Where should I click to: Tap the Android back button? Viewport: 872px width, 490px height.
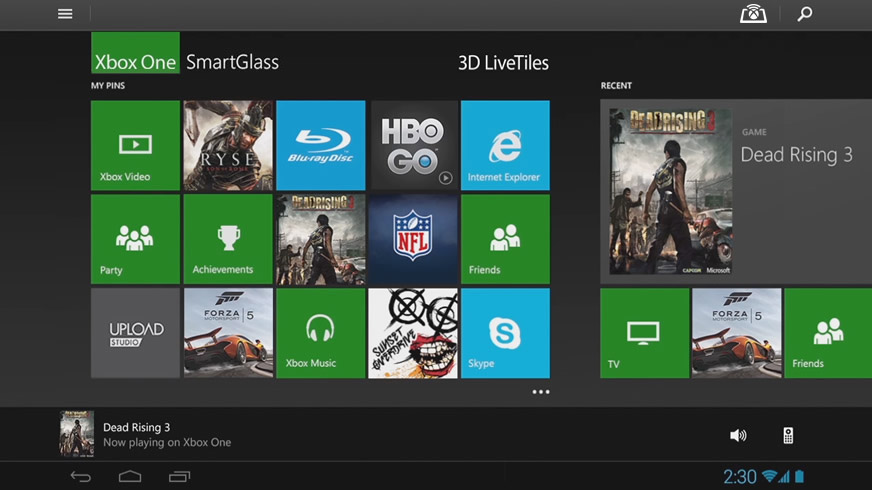click(x=81, y=477)
